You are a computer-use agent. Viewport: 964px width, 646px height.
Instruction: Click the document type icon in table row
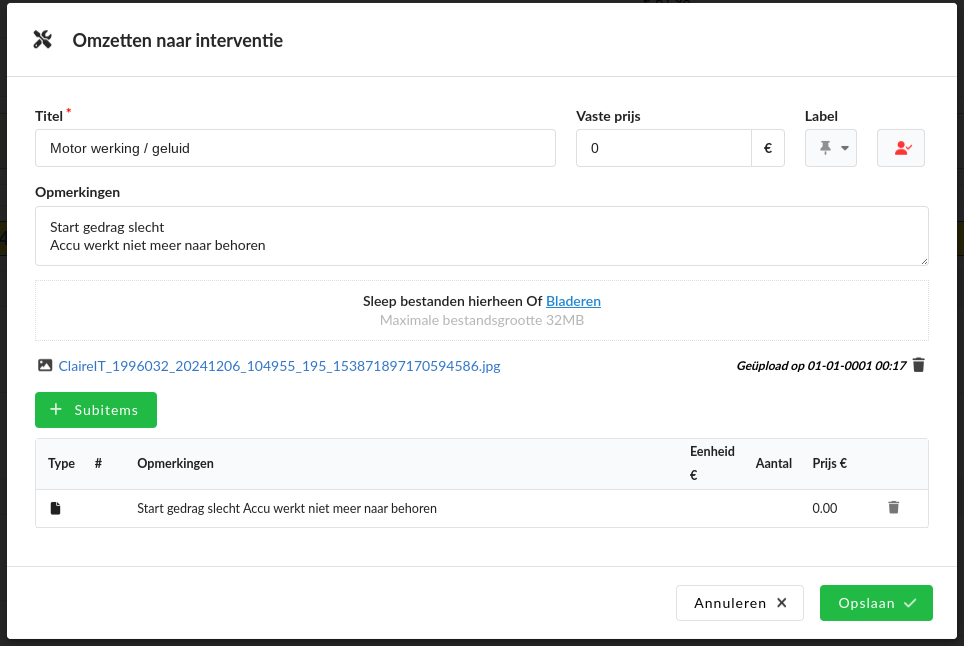coord(56,508)
